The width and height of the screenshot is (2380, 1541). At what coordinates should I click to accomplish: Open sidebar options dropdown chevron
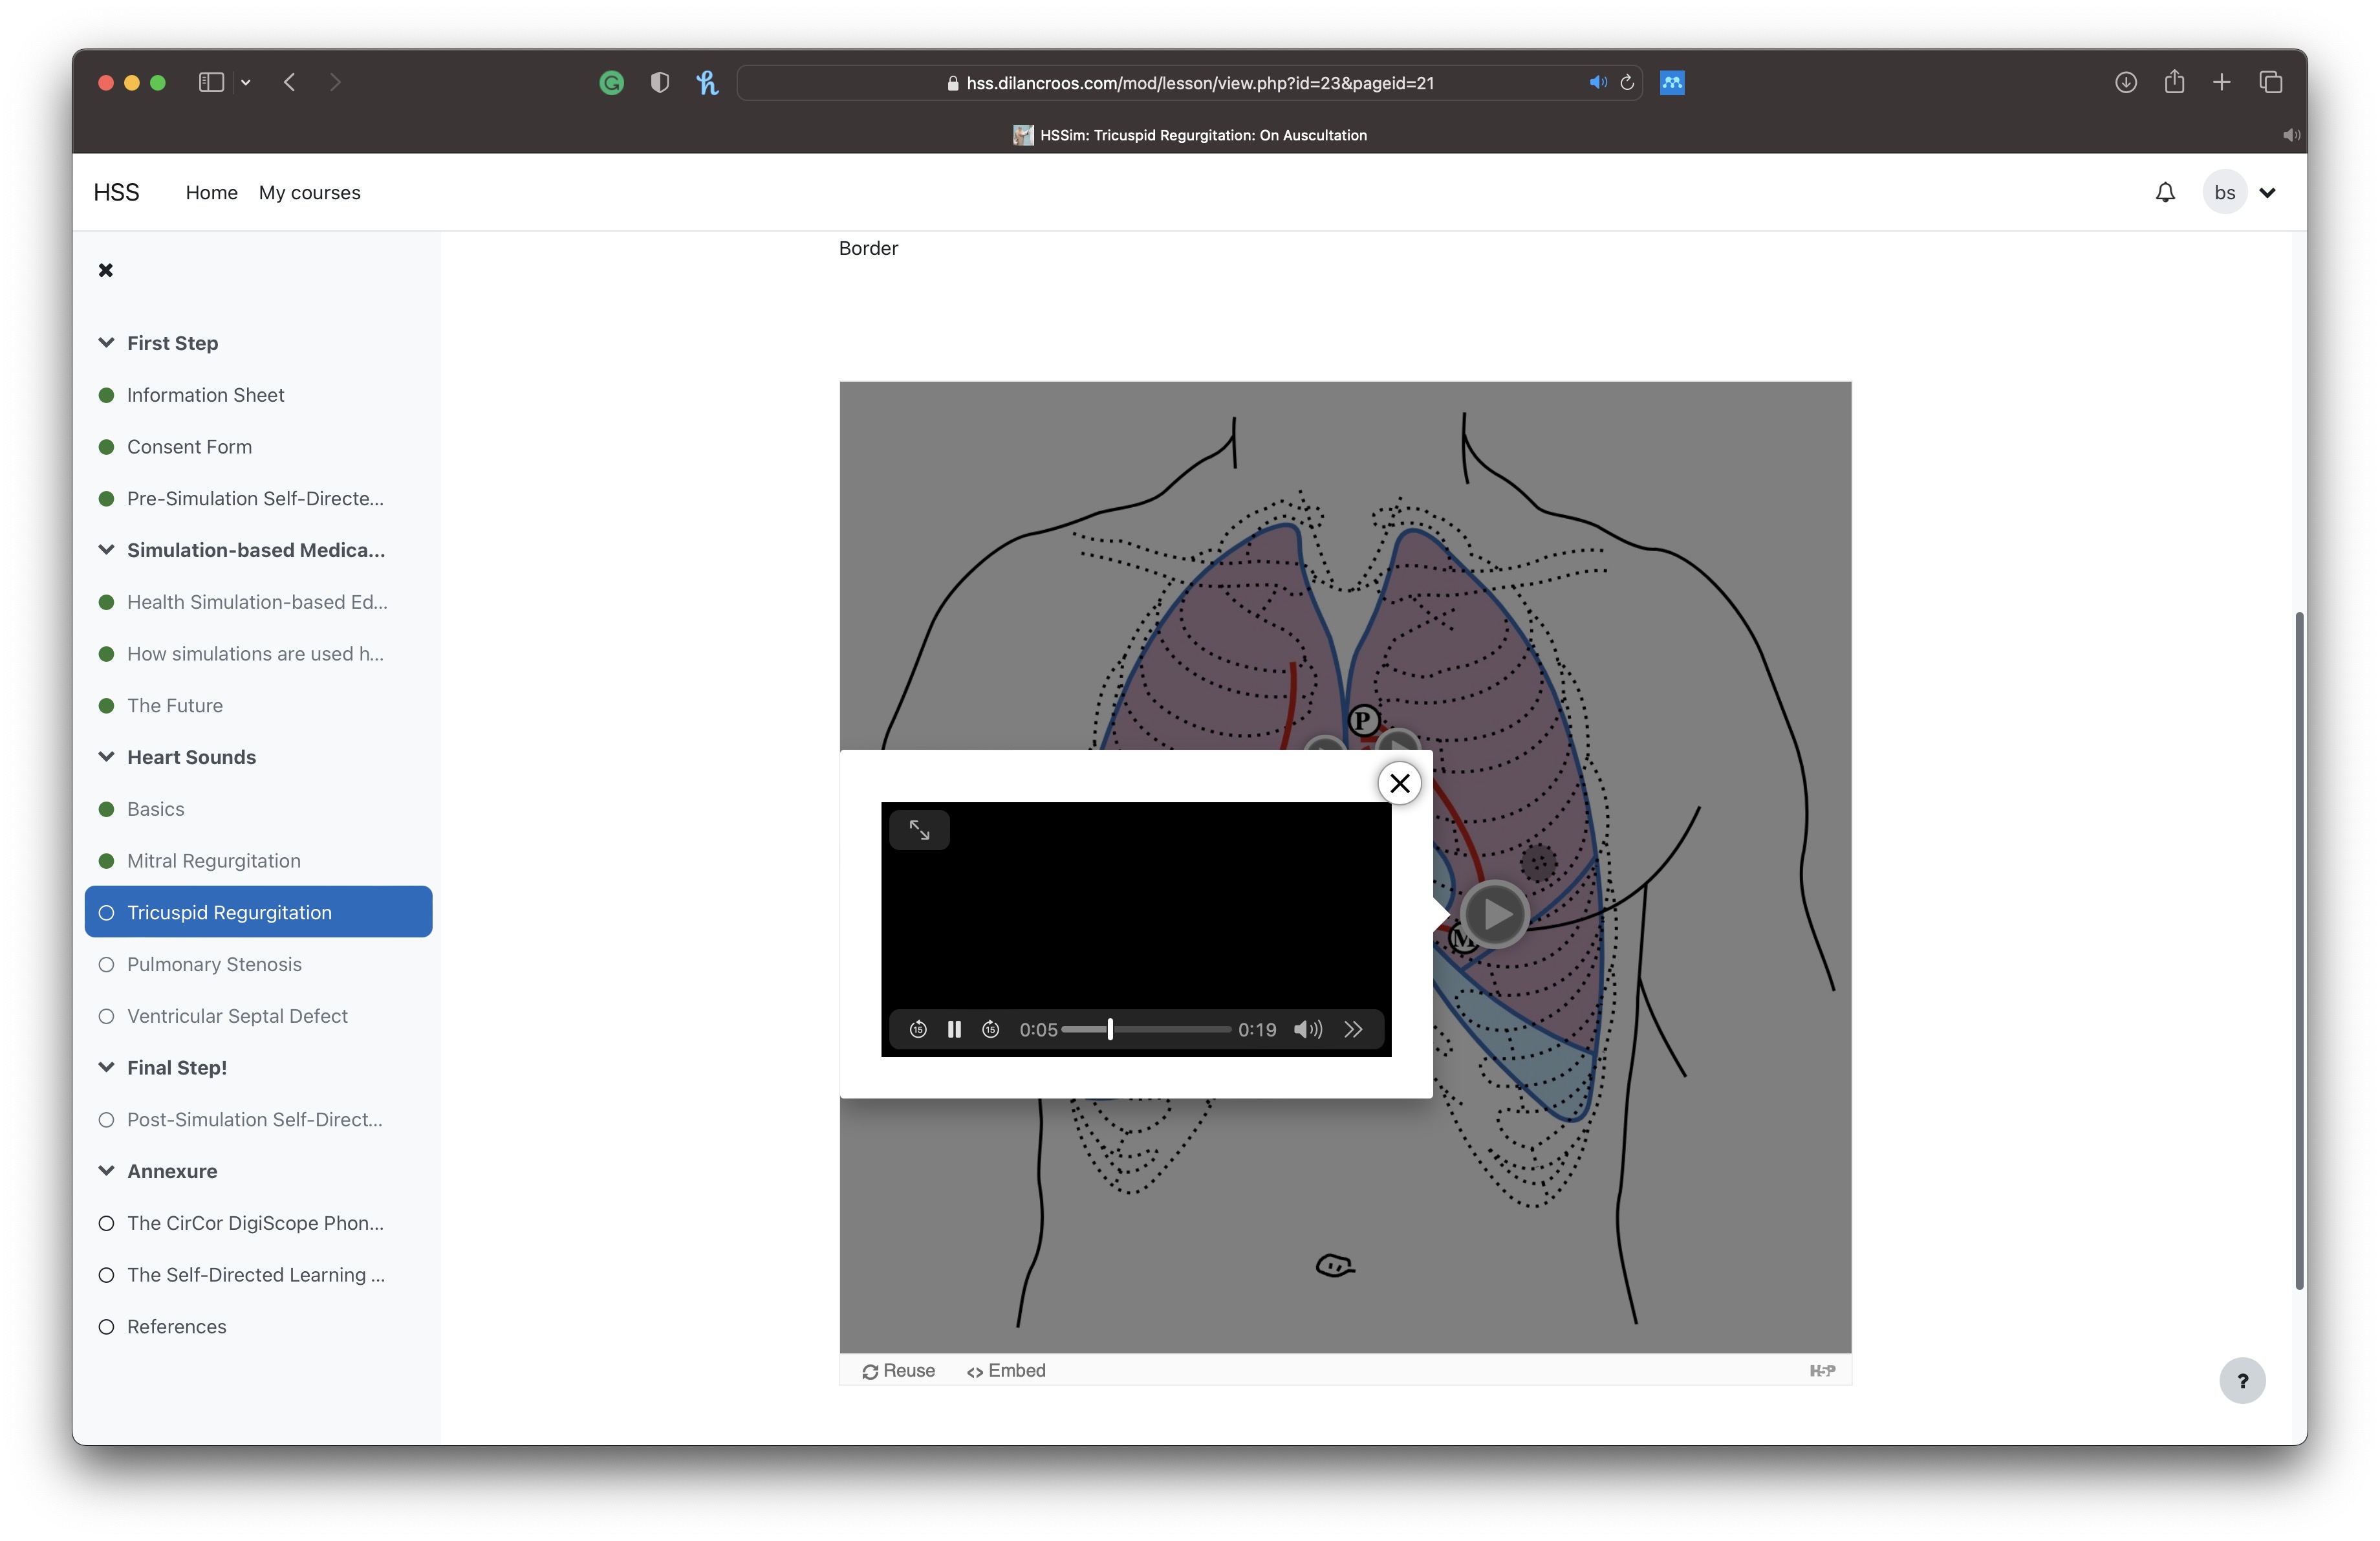(245, 83)
